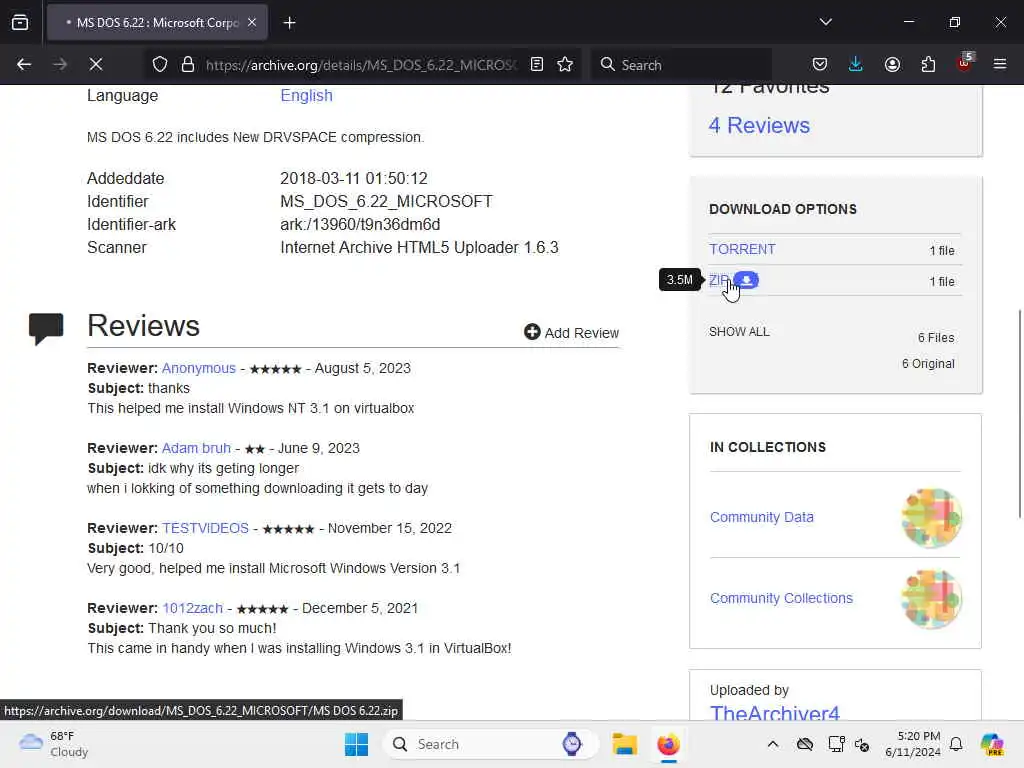Open the uBlock Origin extension icon

[965, 63]
